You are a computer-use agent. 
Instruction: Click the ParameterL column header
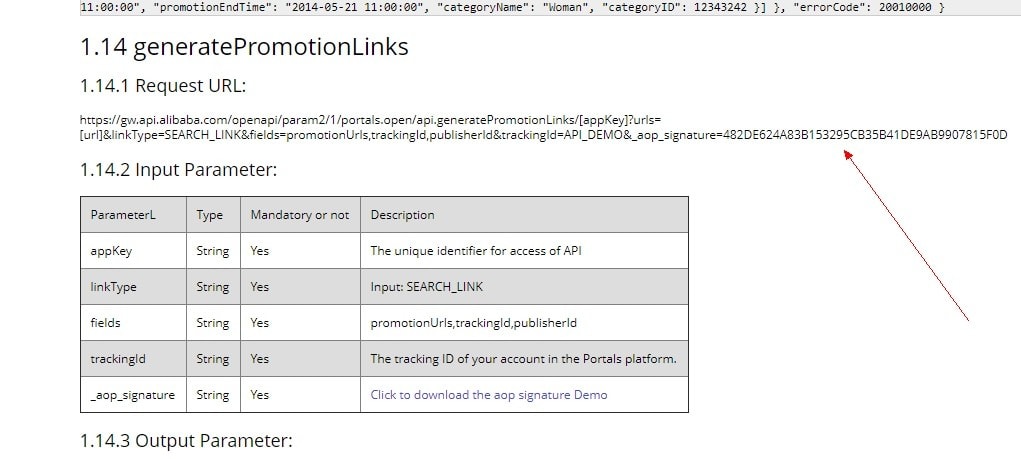click(x=123, y=215)
